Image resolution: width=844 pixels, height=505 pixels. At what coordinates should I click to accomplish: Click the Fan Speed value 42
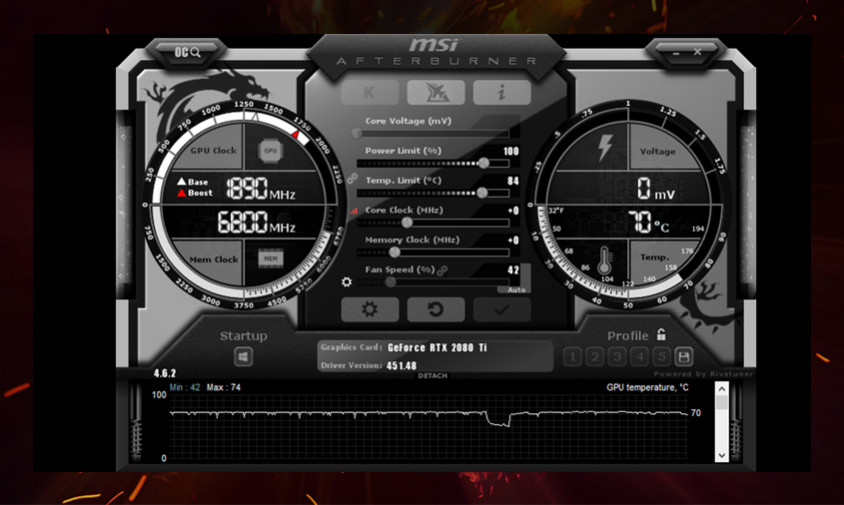coord(513,270)
